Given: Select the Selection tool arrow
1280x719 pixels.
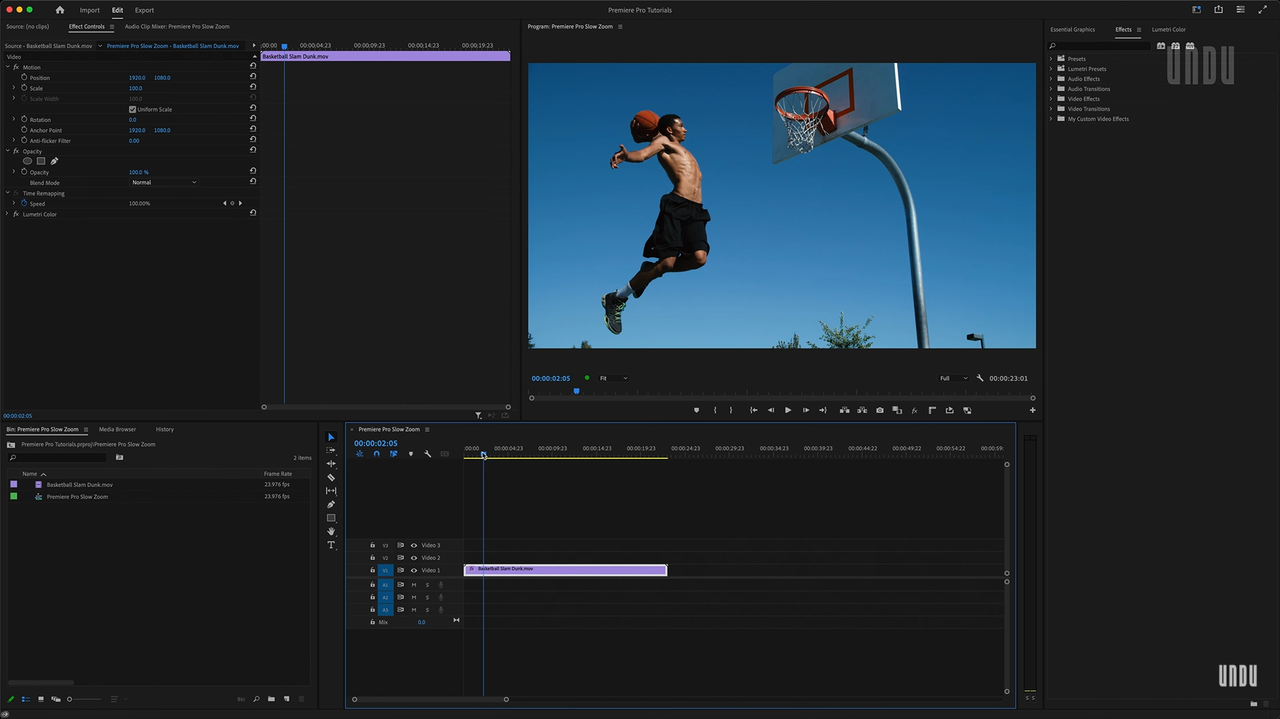Looking at the screenshot, I should [x=331, y=437].
